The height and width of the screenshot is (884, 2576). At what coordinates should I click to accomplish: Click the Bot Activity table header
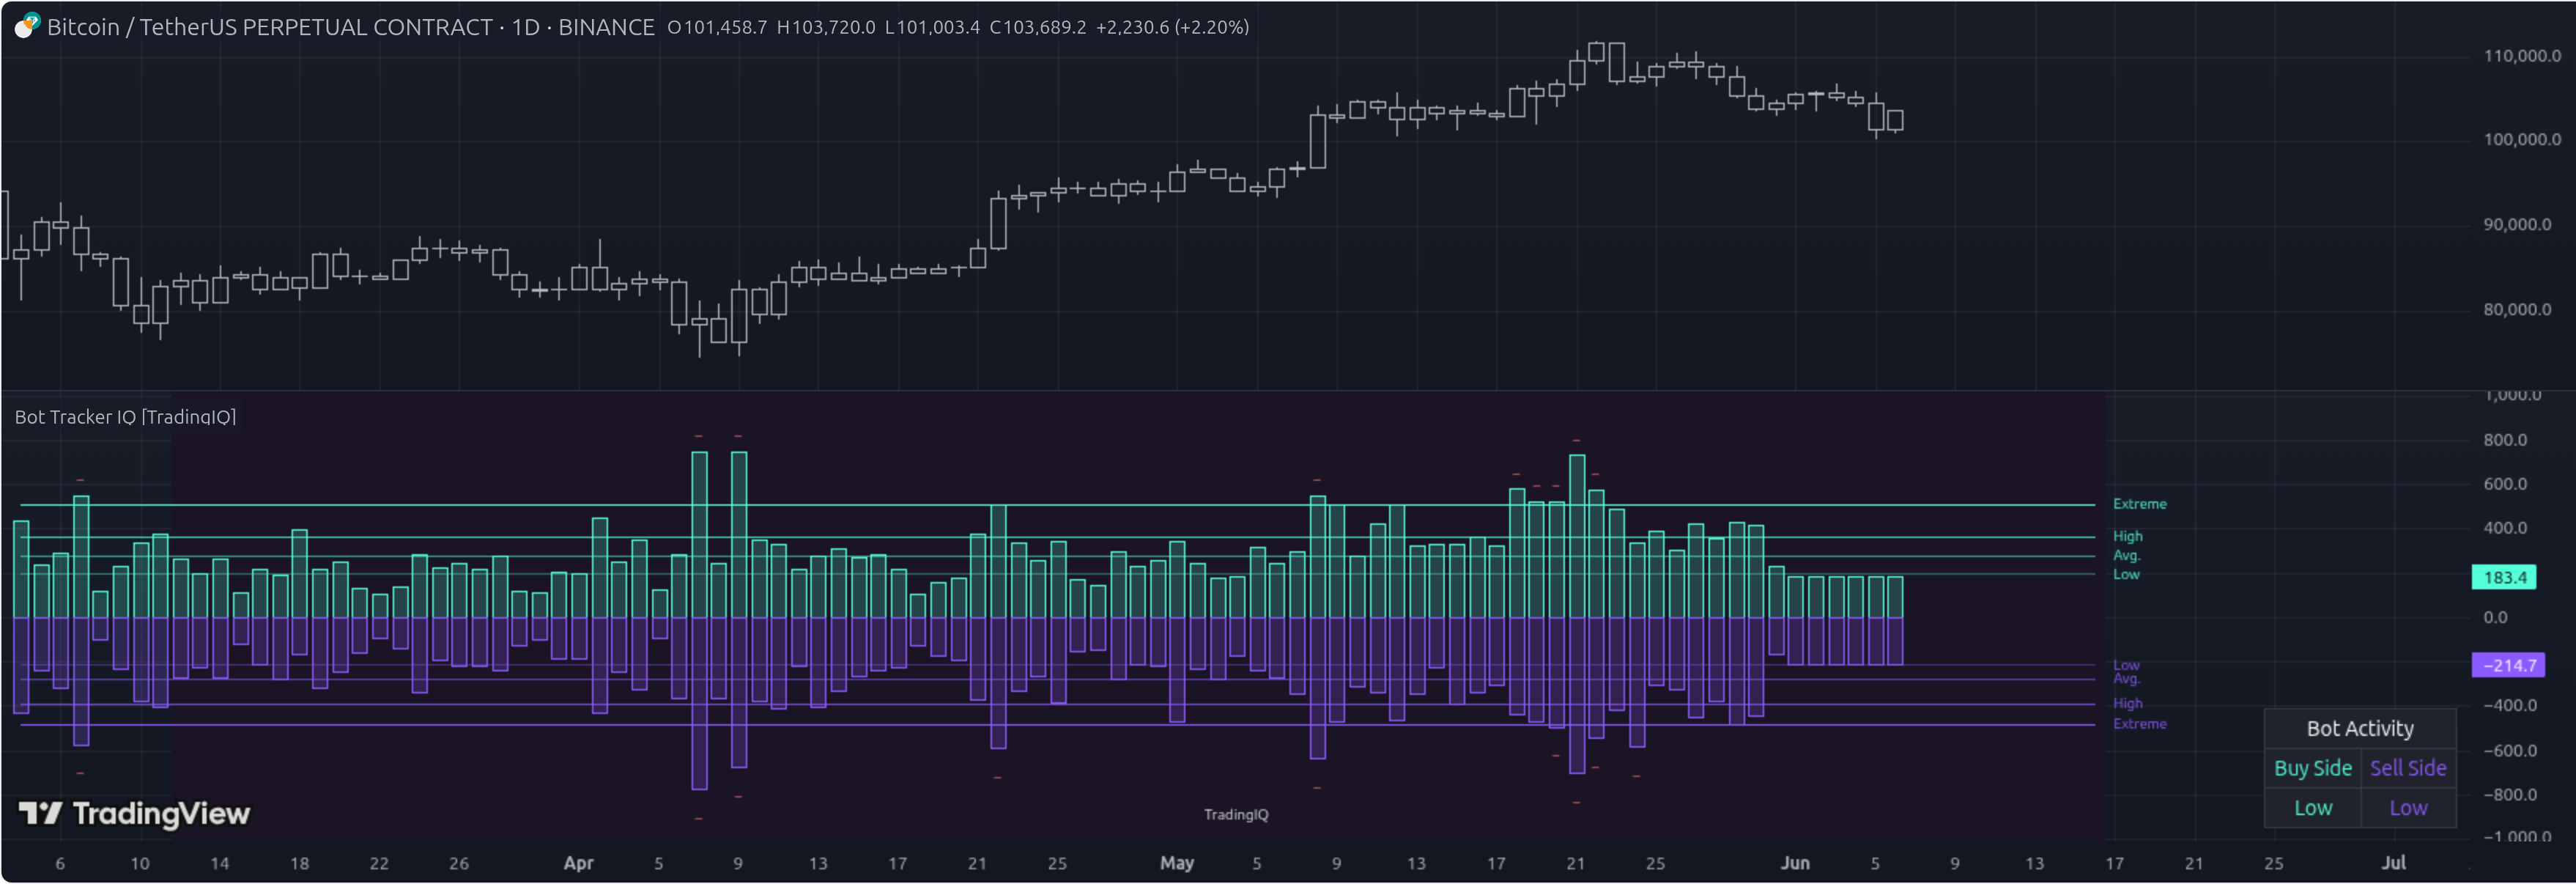2359,728
